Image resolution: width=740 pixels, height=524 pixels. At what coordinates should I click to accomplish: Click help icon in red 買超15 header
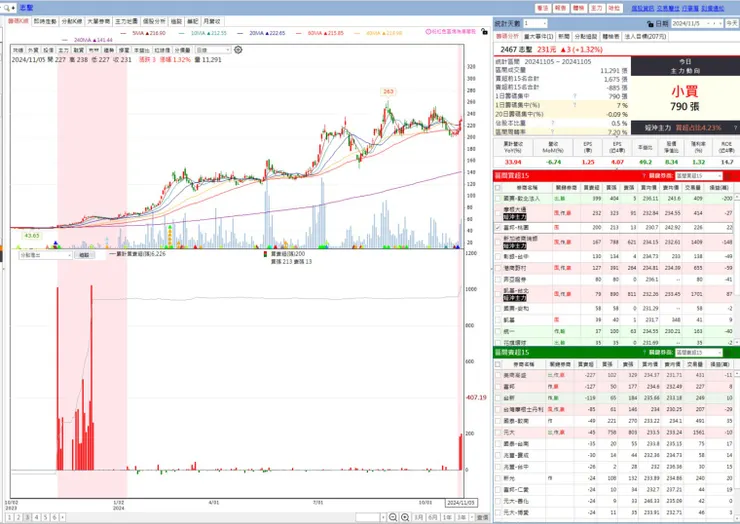coord(644,176)
